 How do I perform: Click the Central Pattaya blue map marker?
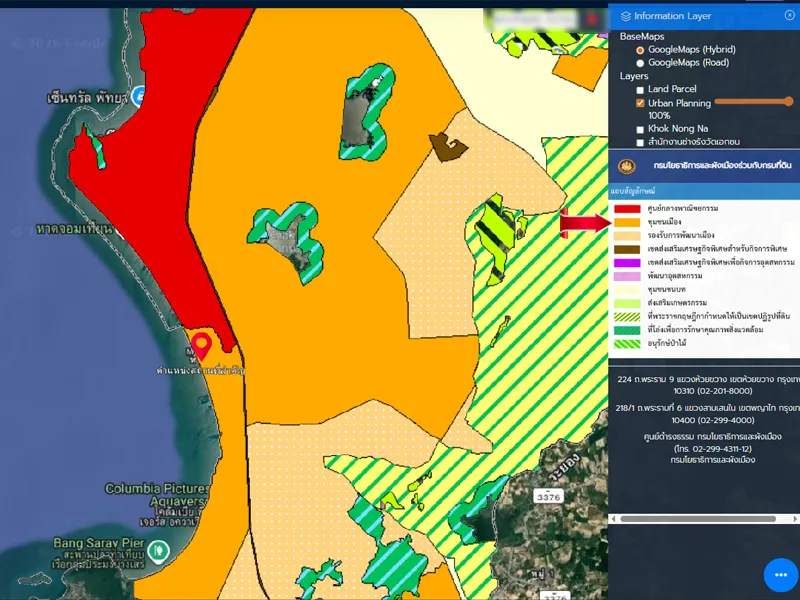(x=138, y=97)
